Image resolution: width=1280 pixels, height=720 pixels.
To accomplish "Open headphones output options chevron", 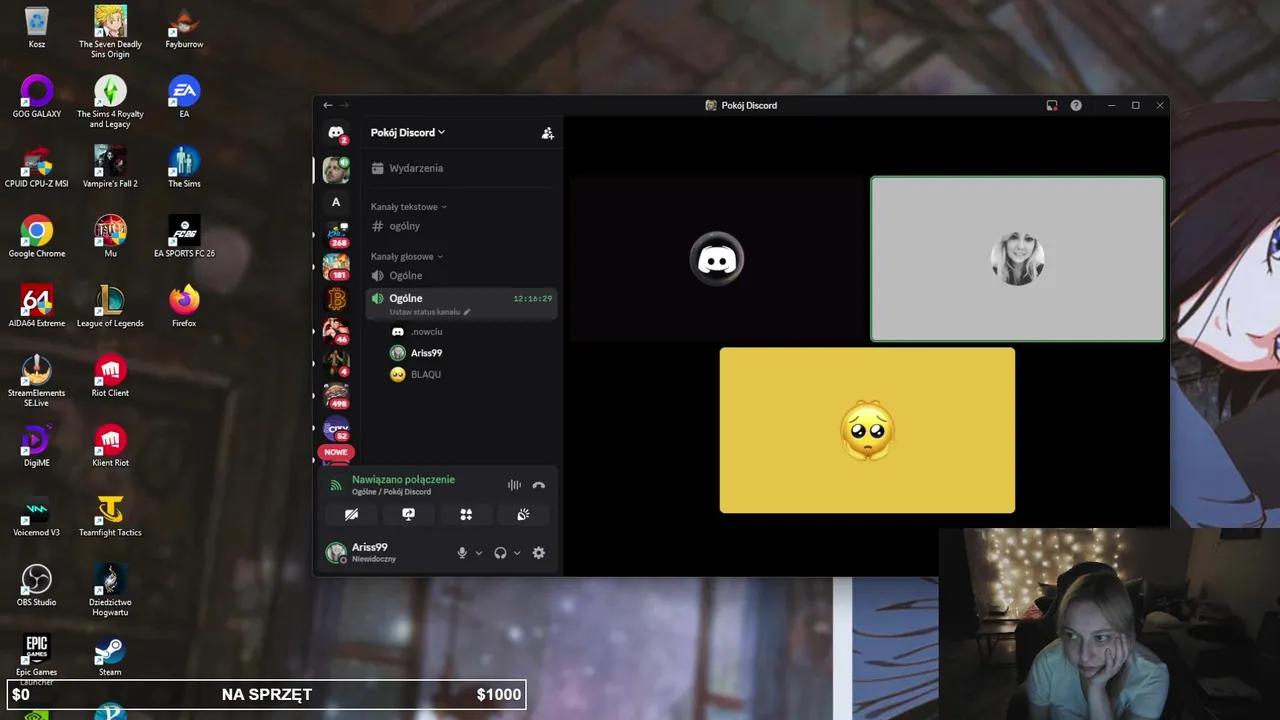I will 517,553.
